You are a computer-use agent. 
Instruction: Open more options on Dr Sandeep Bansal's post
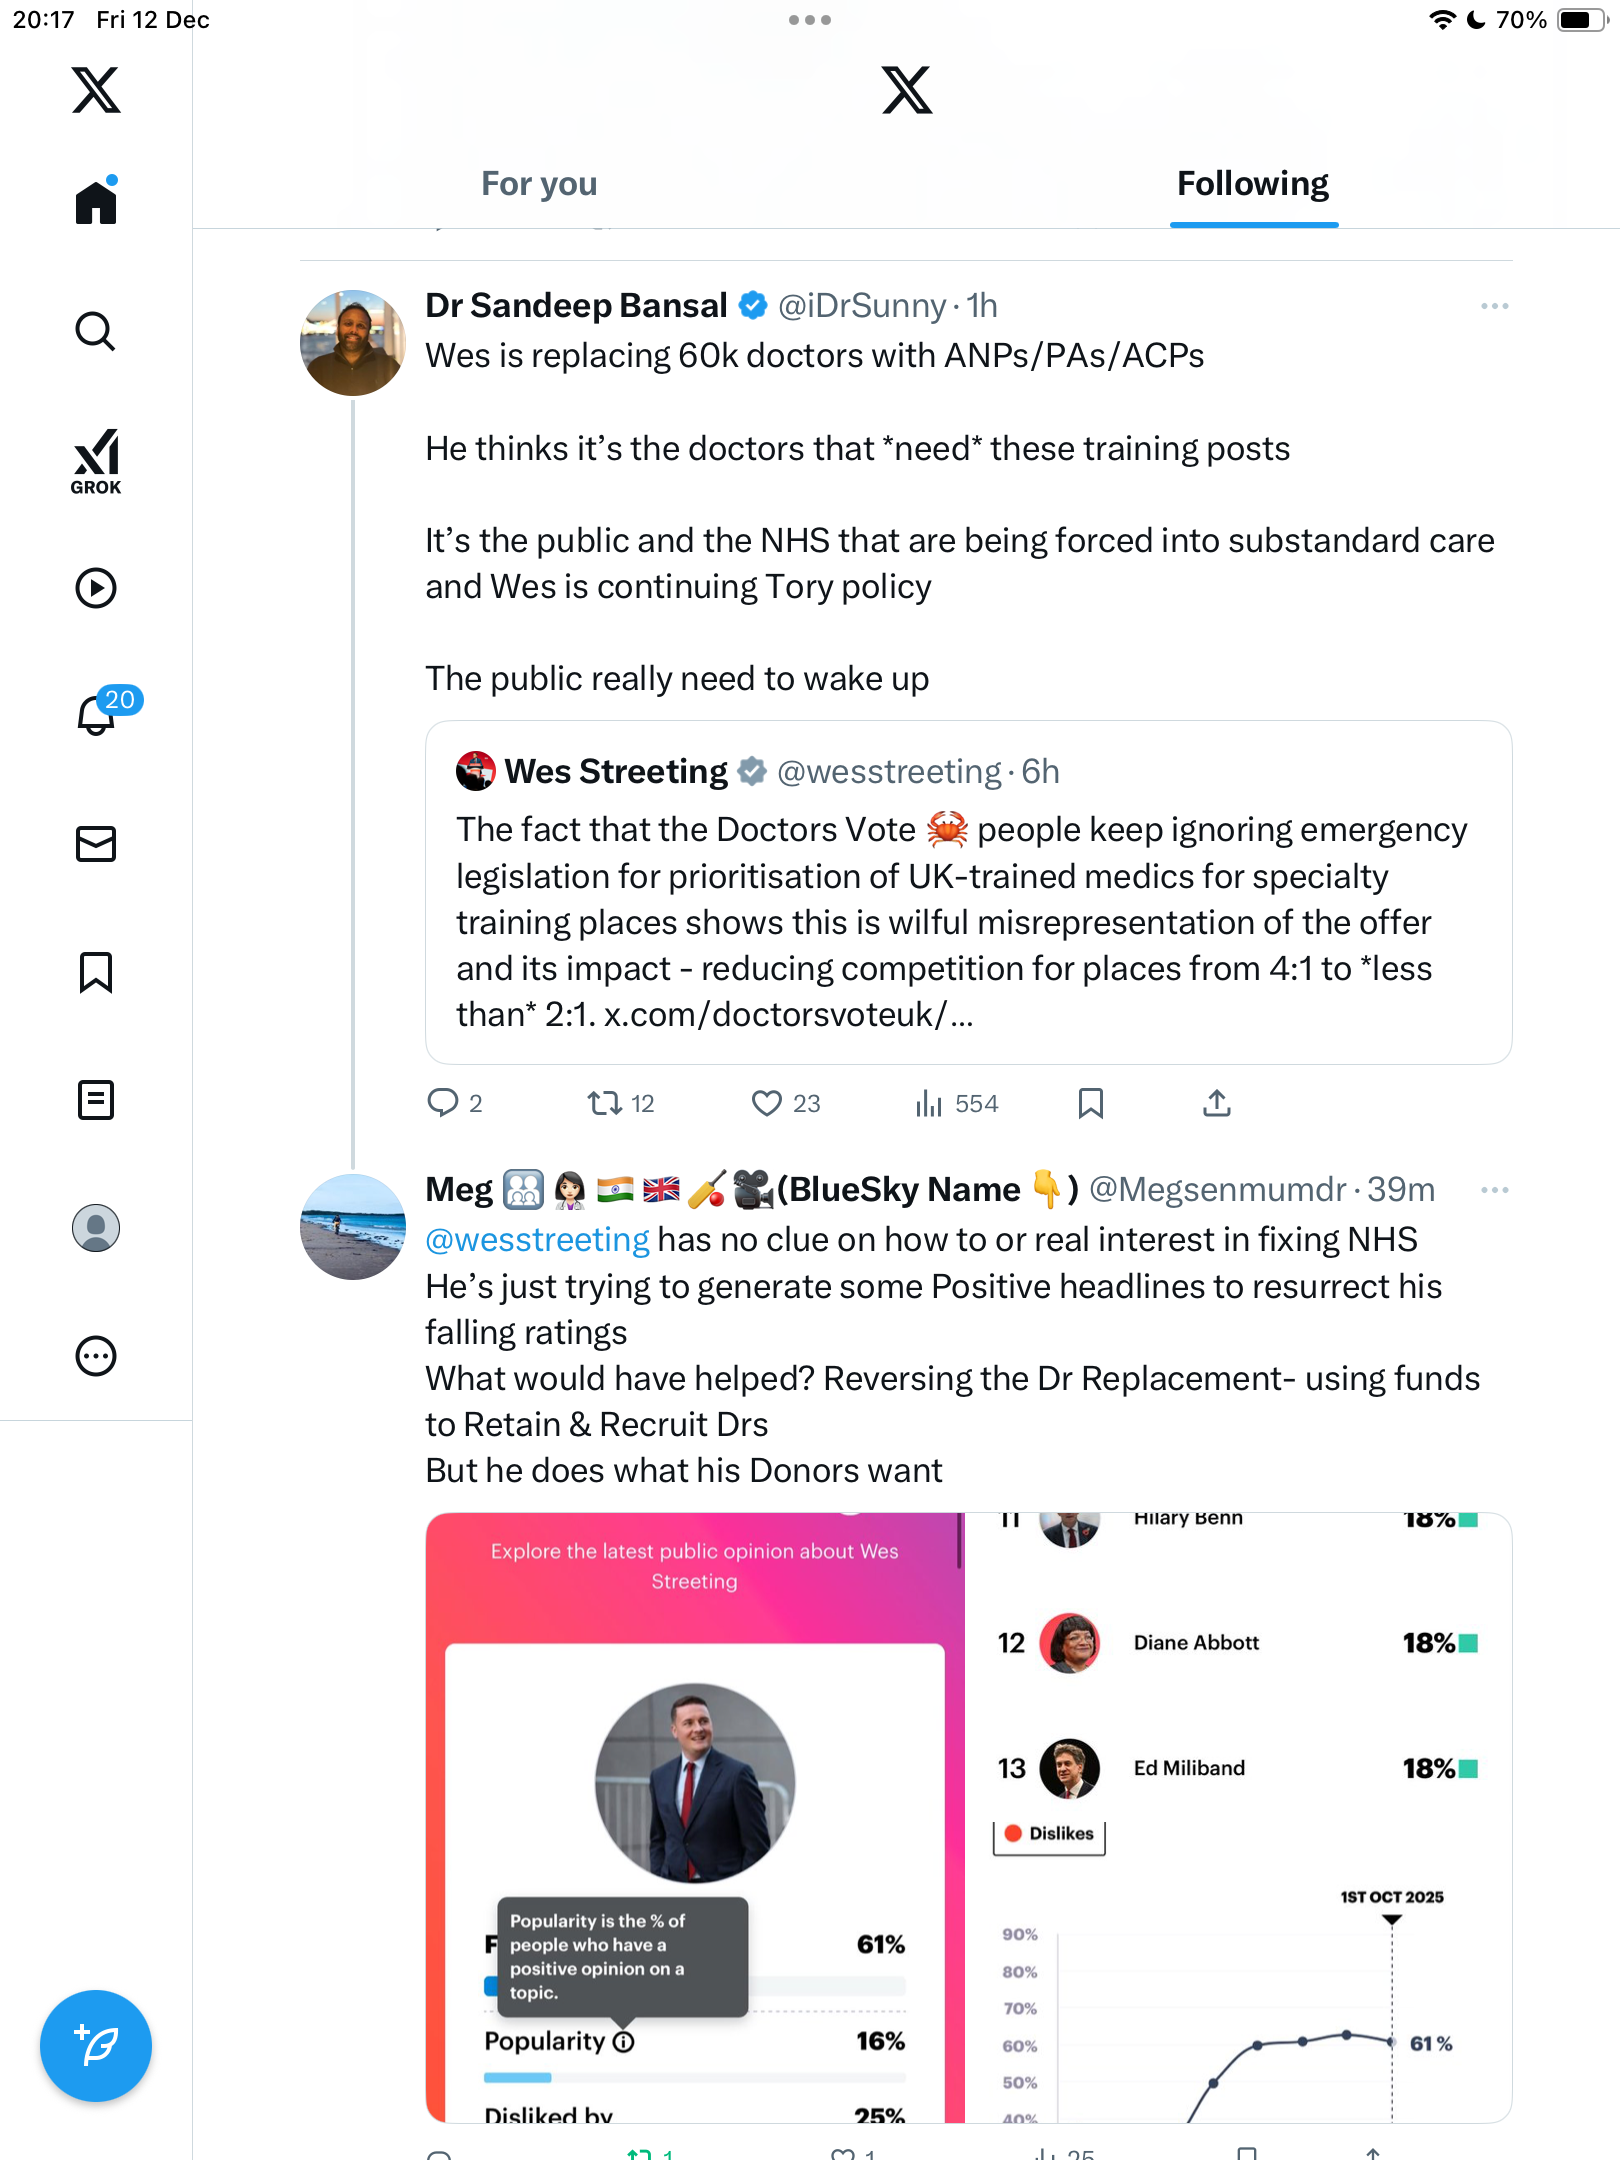1494,306
